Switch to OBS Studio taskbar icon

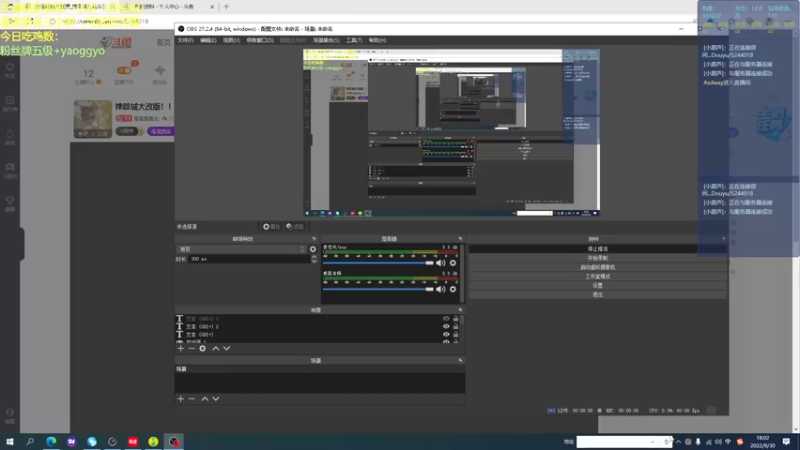173,441
